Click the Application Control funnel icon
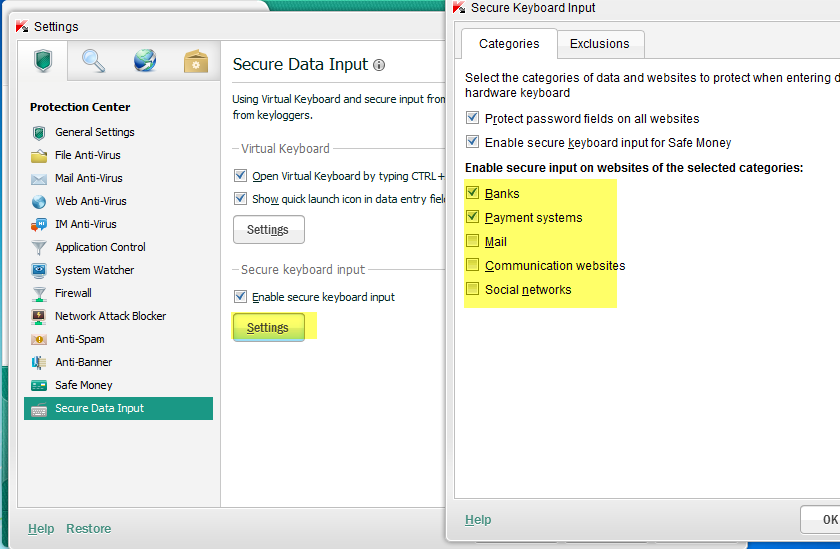Viewport: 840px width, 549px height. (x=39, y=247)
